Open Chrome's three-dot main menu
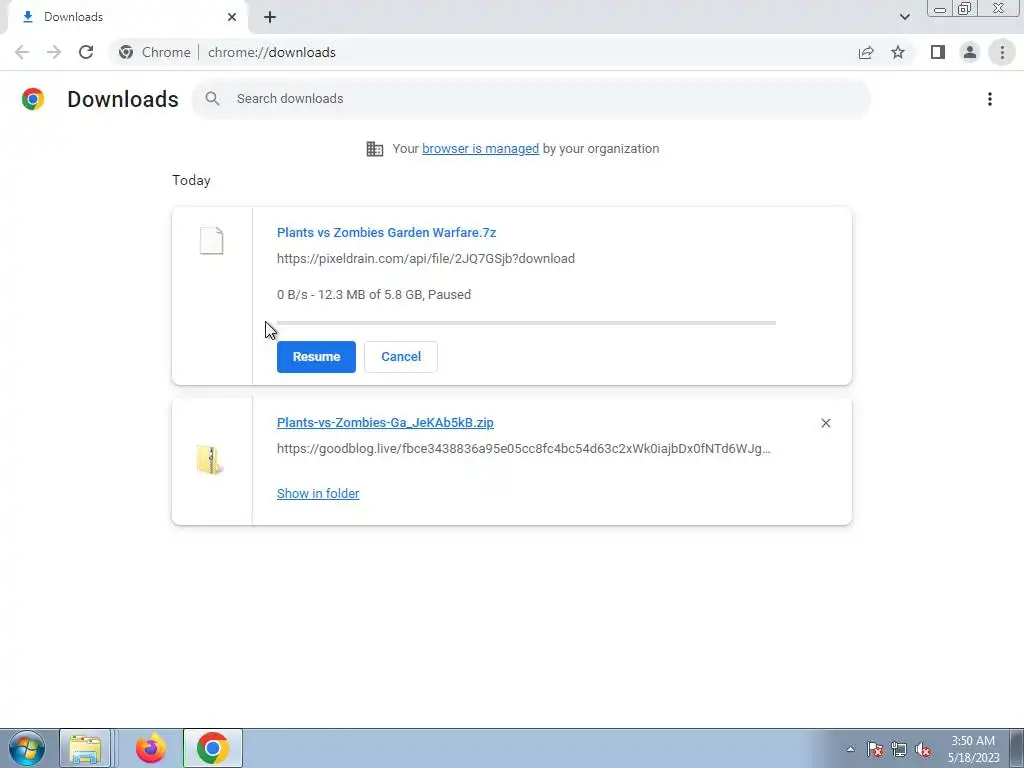The height and width of the screenshot is (768, 1024). pos(1002,52)
